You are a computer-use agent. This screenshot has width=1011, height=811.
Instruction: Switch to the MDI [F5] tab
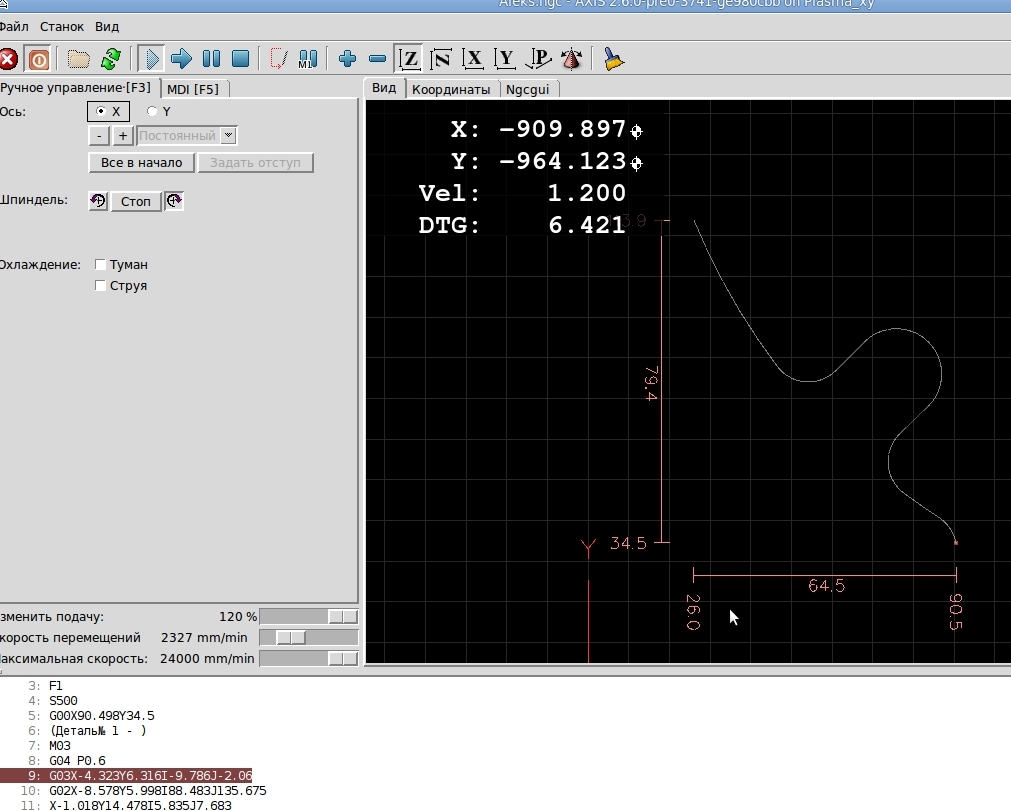[x=193, y=89]
